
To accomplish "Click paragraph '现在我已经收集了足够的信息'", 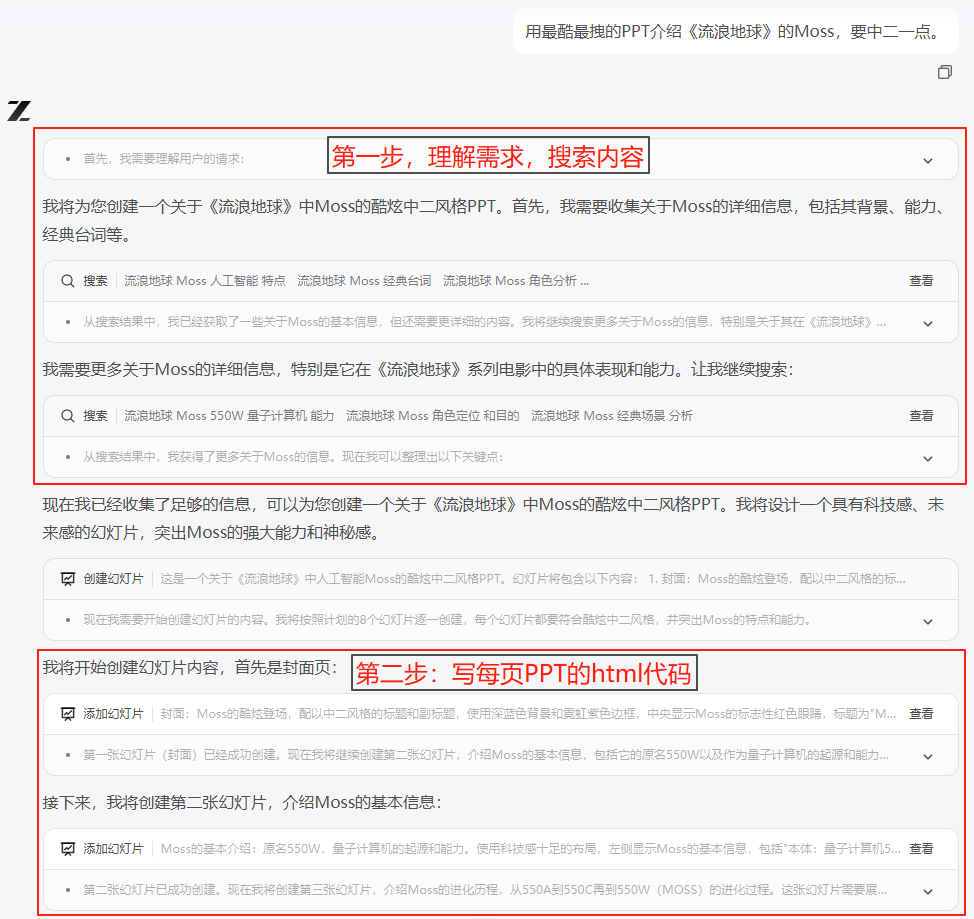I will (x=493, y=518).
